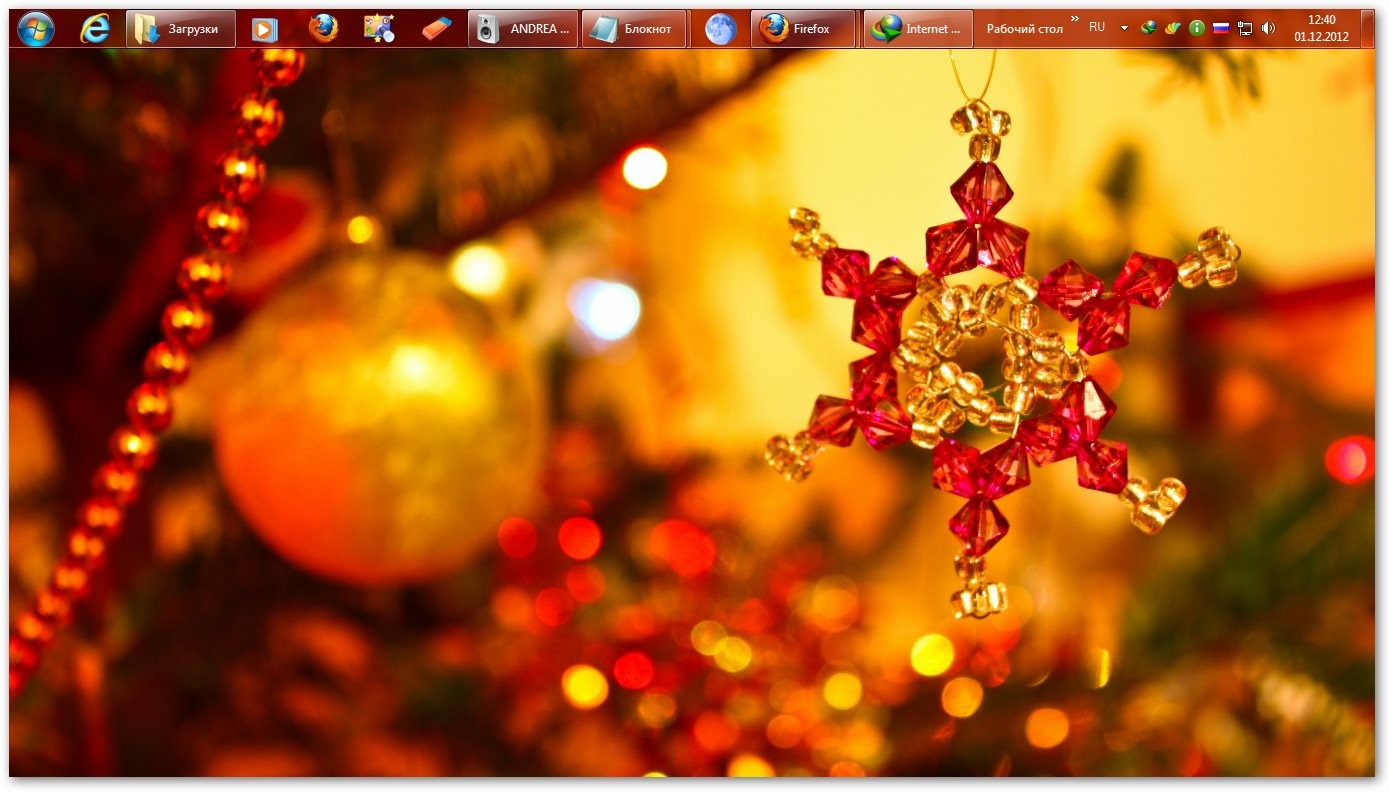The width and height of the screenshot is (1390, 792).
Task: Open the Загрузки folder taskbar button
Action: [181, 29]
